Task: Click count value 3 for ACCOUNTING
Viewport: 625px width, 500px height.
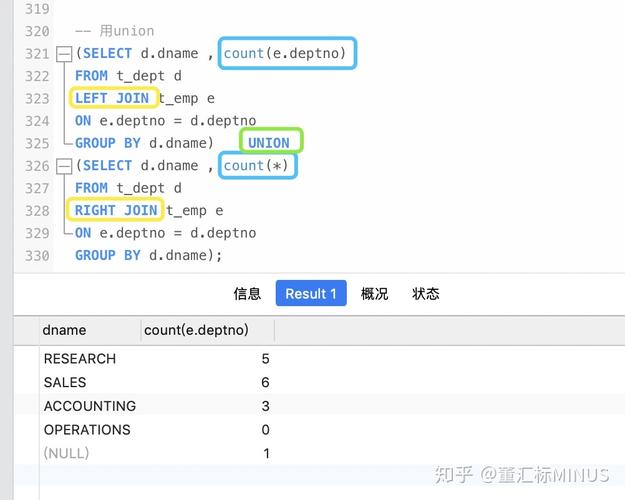Action: click(x=265, y=406)
